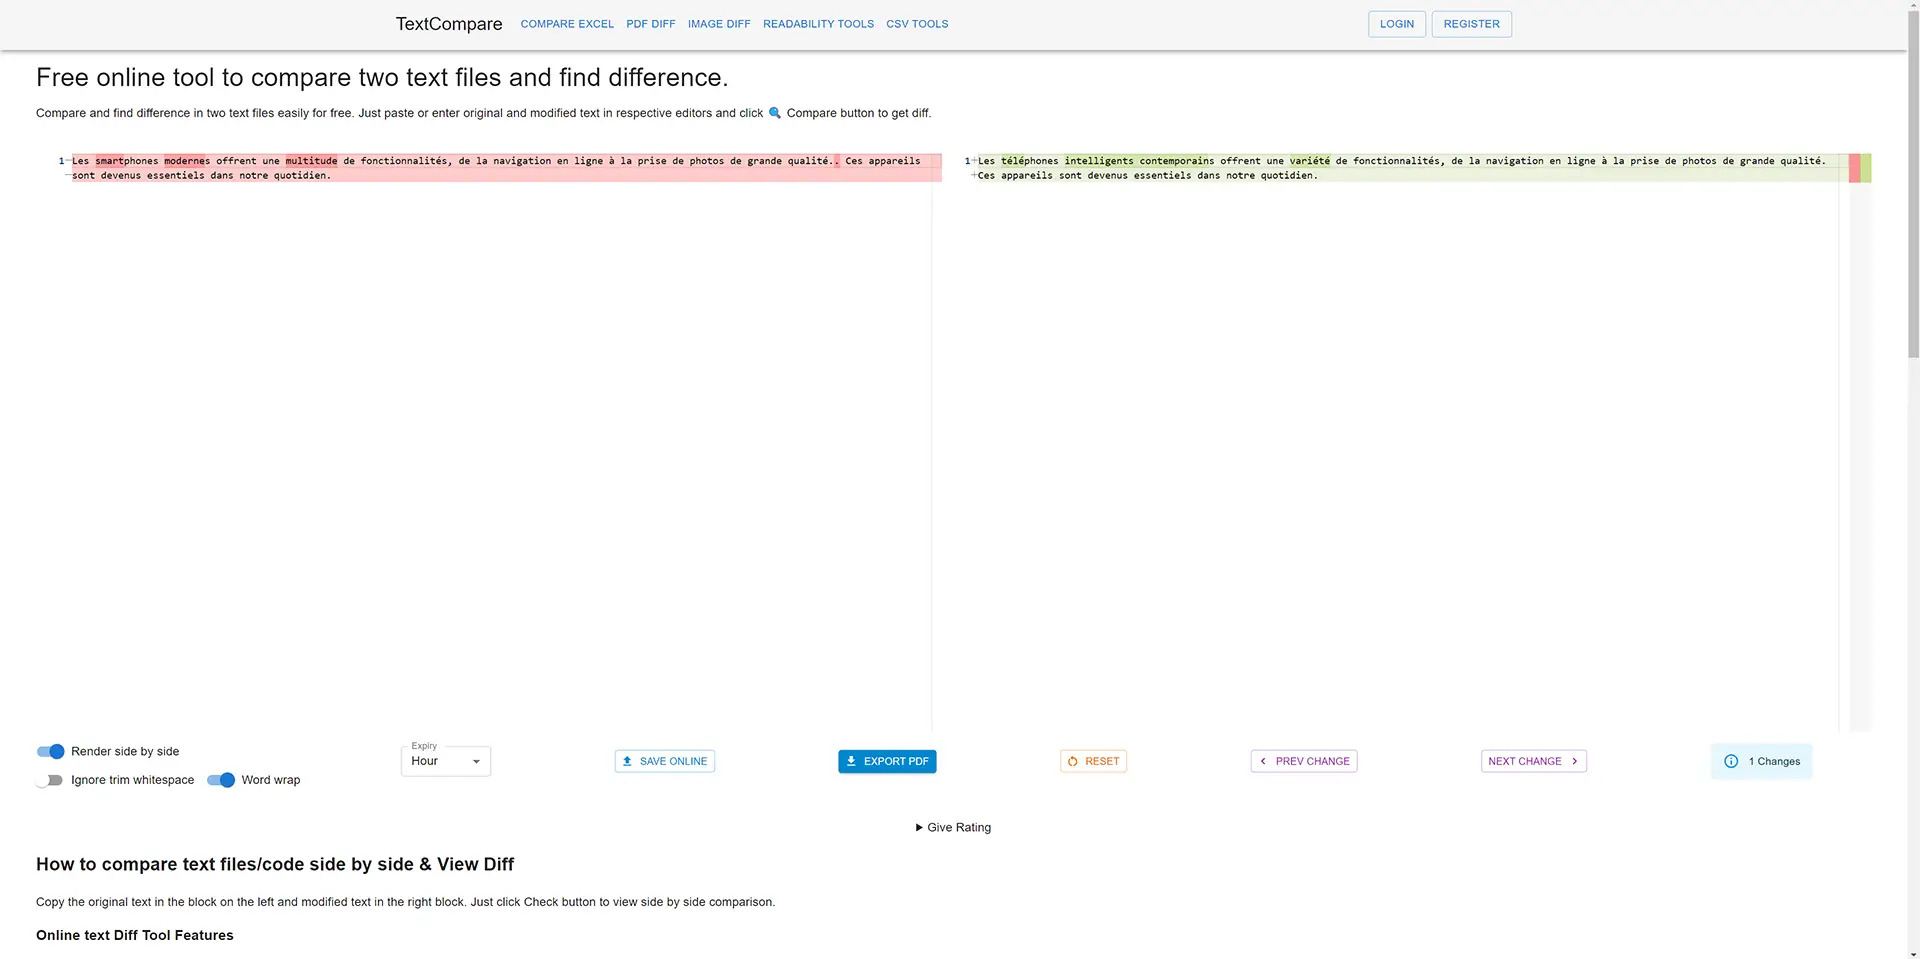Click the highlighted word 'variété' on right

(1309, 161)
